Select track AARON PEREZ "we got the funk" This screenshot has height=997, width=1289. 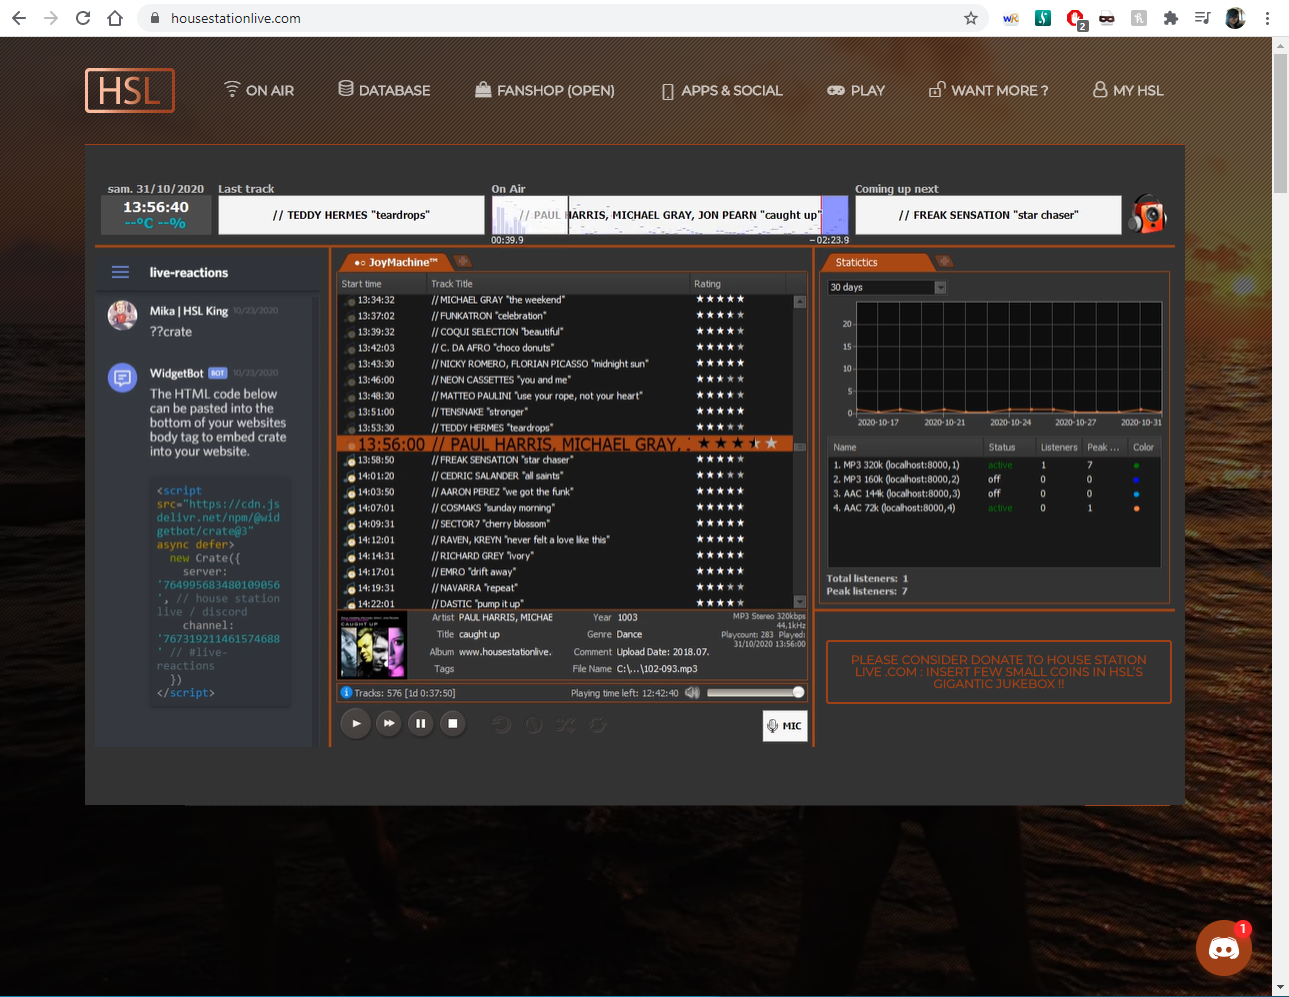[x=565, y=492]
